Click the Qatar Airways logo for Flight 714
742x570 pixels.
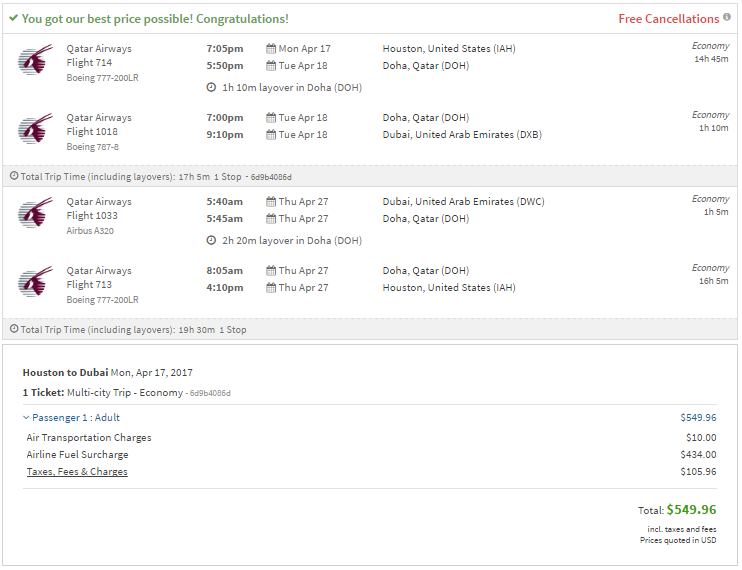coord(35,60)
